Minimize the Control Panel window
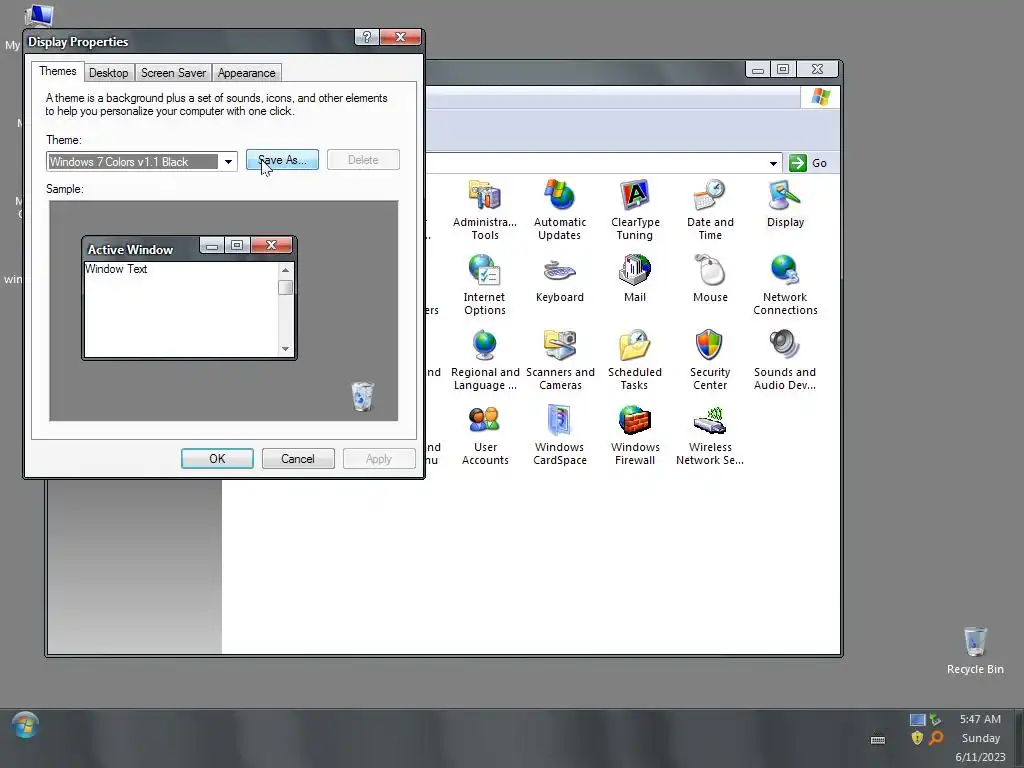1024x768 pixels. click(x=758, y=69)
